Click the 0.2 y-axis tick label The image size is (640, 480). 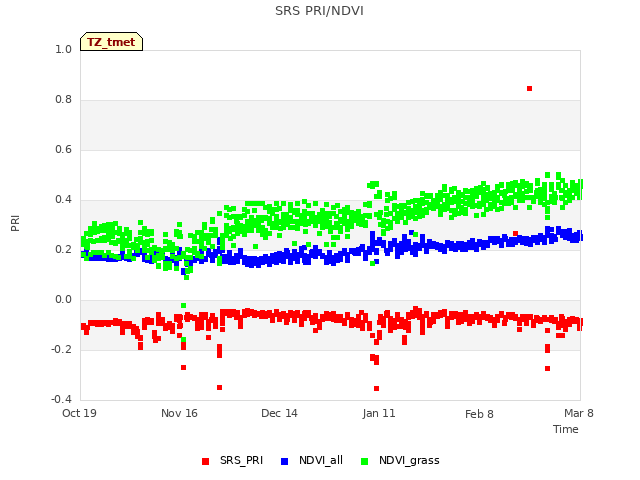63,249
